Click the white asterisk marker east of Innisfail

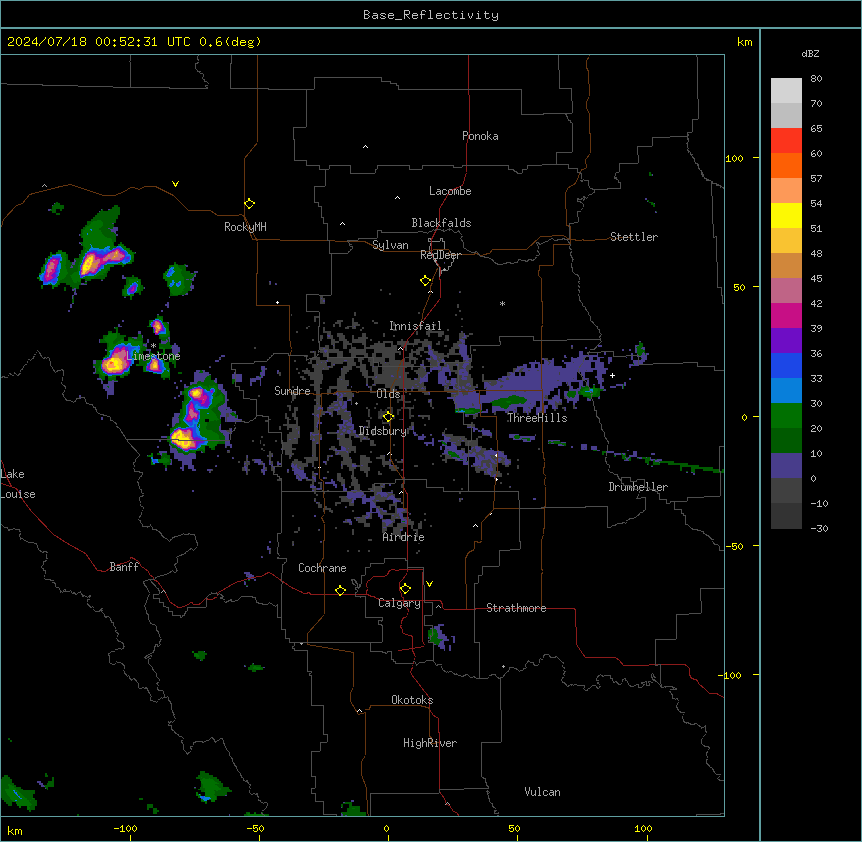point(502,303)
